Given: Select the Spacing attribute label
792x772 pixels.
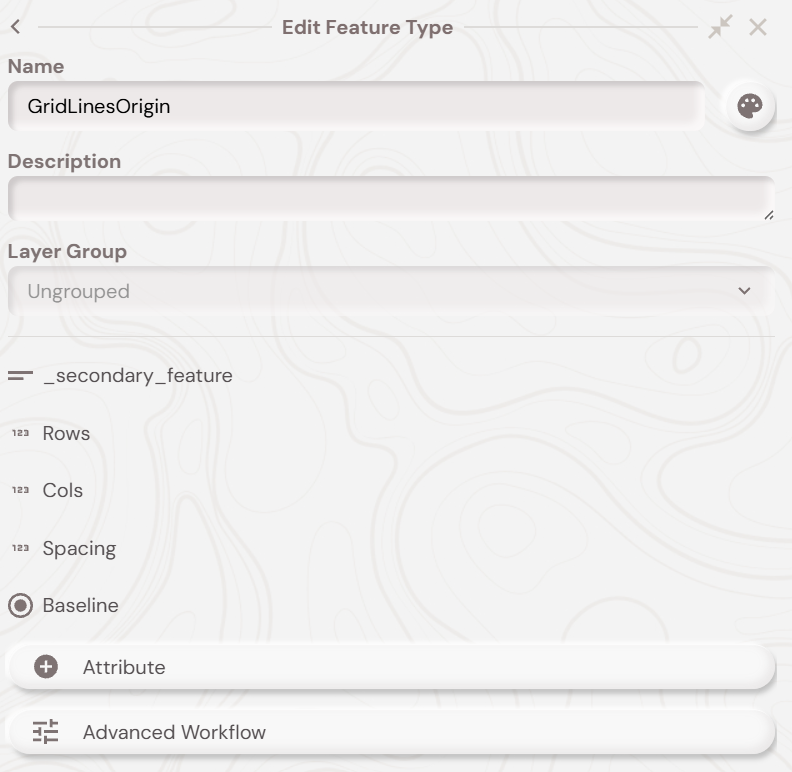Looking at the screenshot, I should (79, 549).
